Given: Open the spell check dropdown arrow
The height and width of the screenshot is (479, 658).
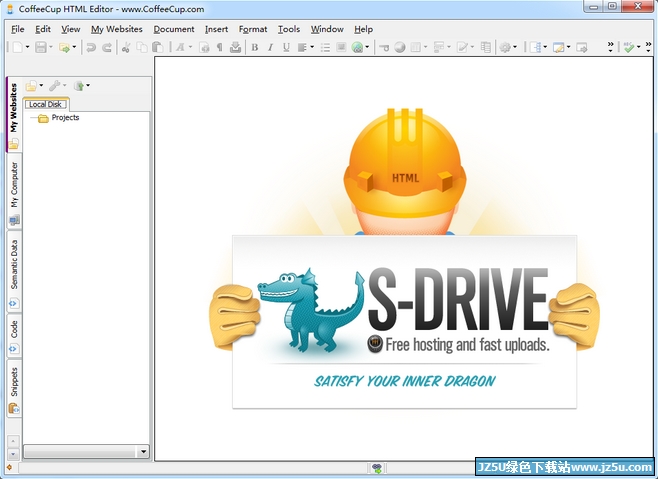Looking at the screenshot, I should (x=638, y=47).
